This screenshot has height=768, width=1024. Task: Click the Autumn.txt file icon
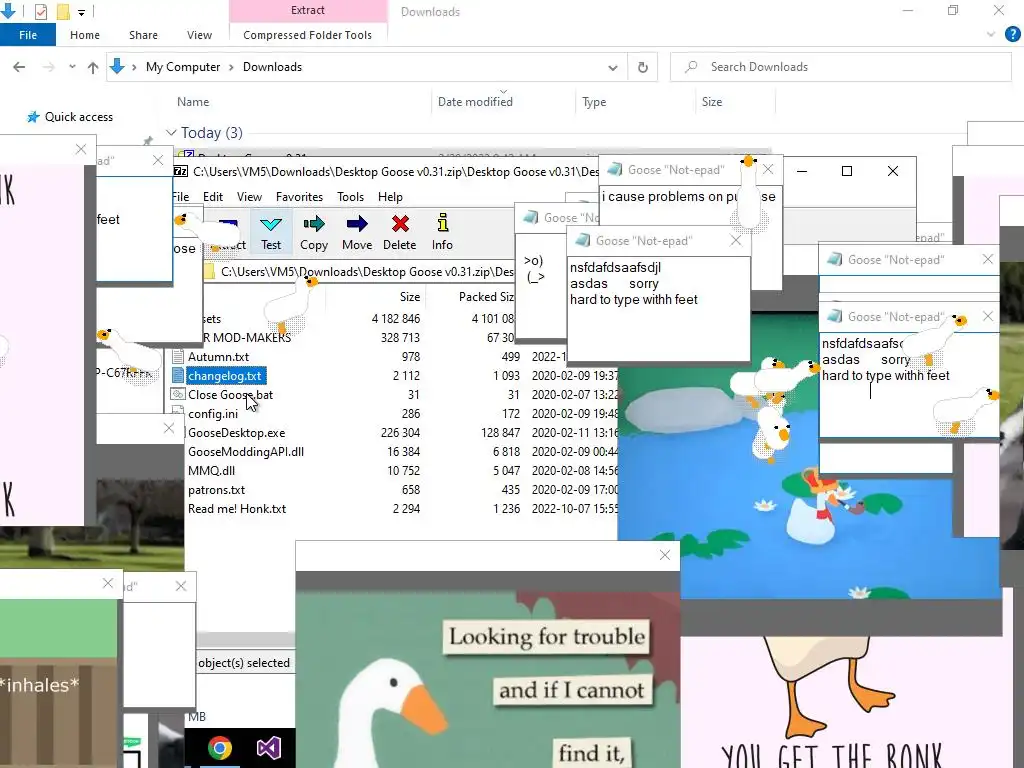178,357
